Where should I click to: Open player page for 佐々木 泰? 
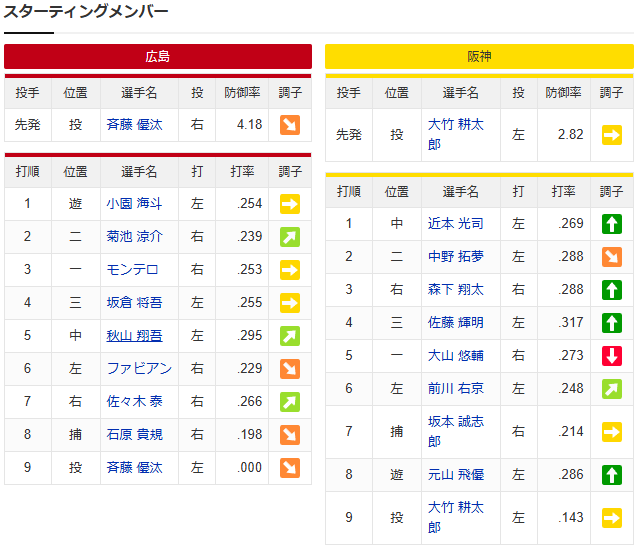[134, 401]
